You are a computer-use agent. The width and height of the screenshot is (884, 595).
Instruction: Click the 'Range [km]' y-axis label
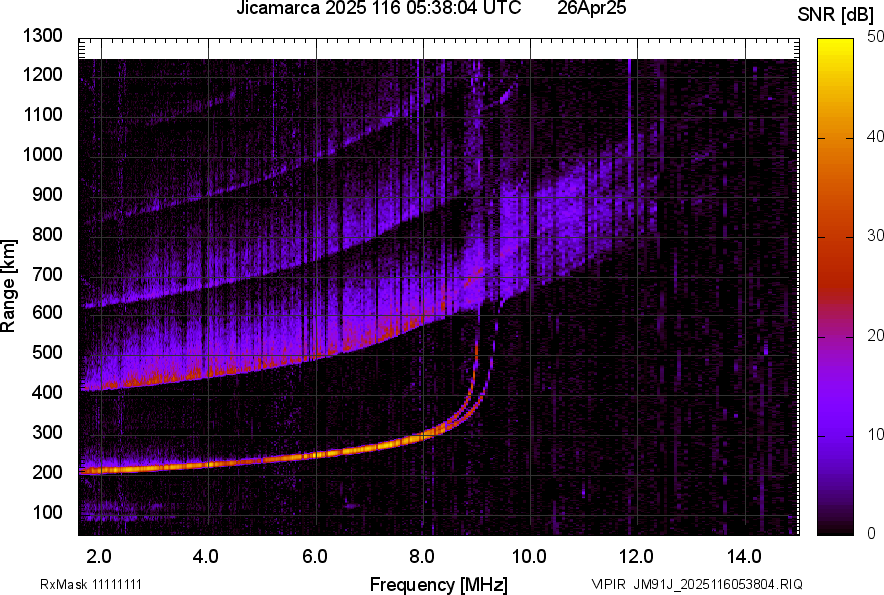(x=8, y=285)
